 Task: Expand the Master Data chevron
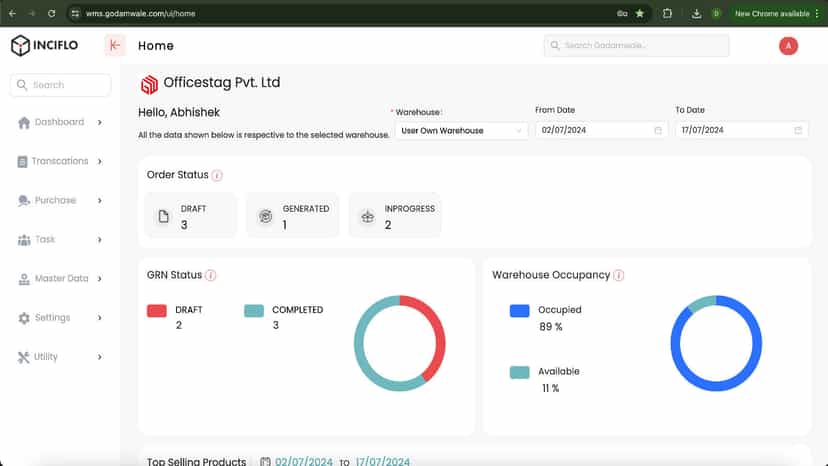100,279
